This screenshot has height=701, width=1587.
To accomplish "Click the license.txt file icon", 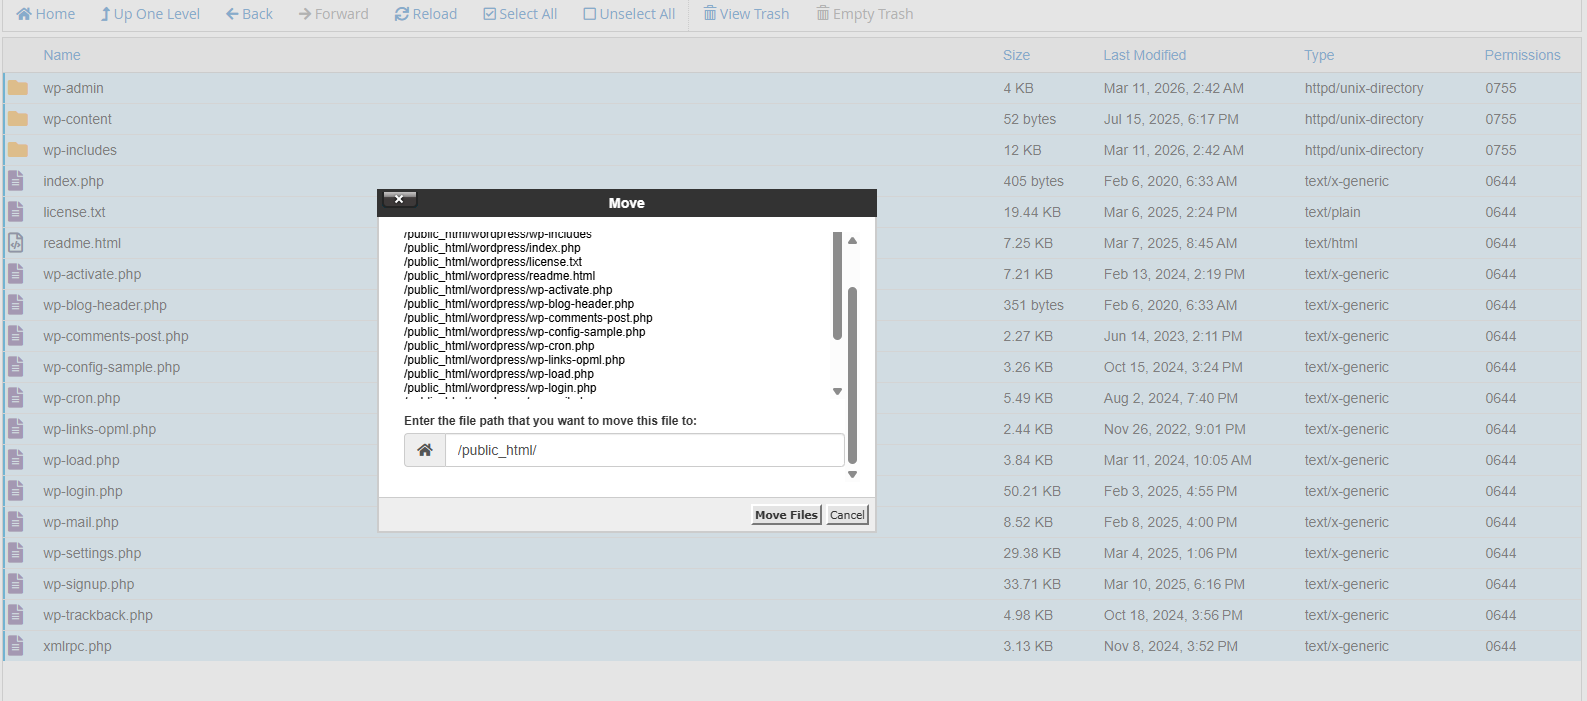I will (x=16, y=212).
